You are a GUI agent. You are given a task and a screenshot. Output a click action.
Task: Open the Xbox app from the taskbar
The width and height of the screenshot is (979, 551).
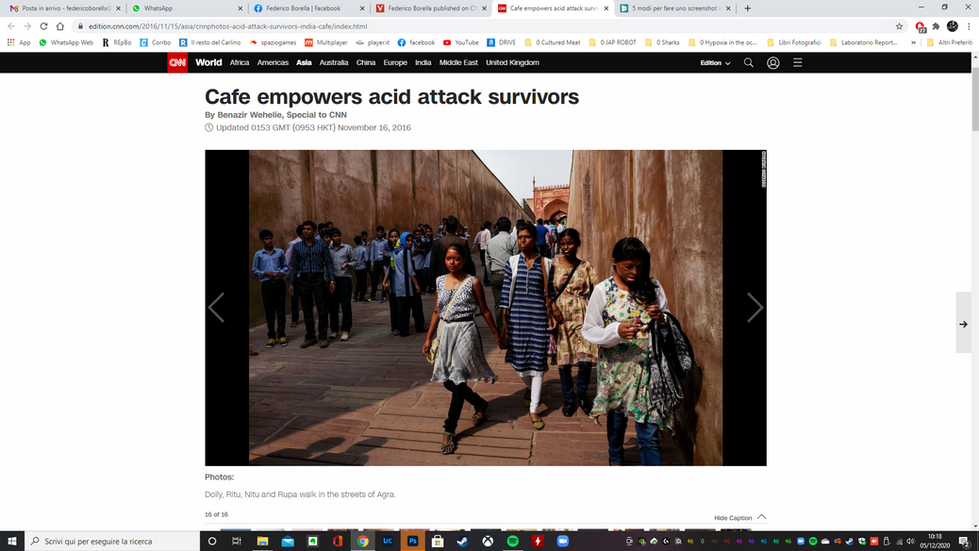[488, 541]
